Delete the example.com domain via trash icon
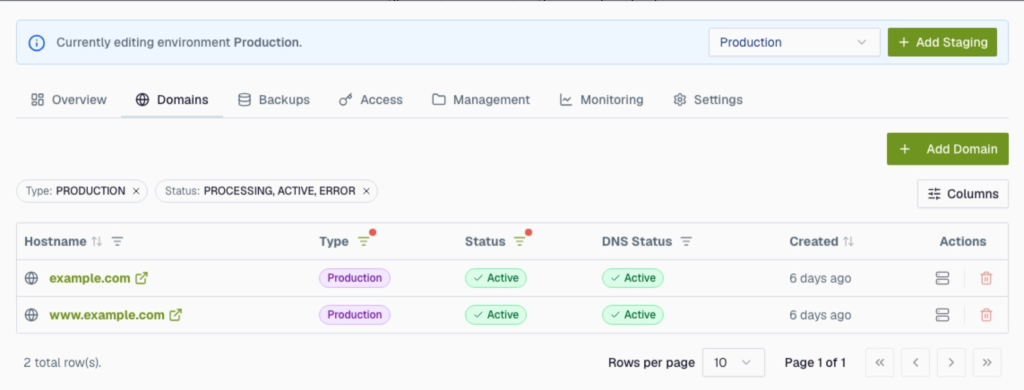Viewport: 1024px width, 390px height. click(986, 278)
